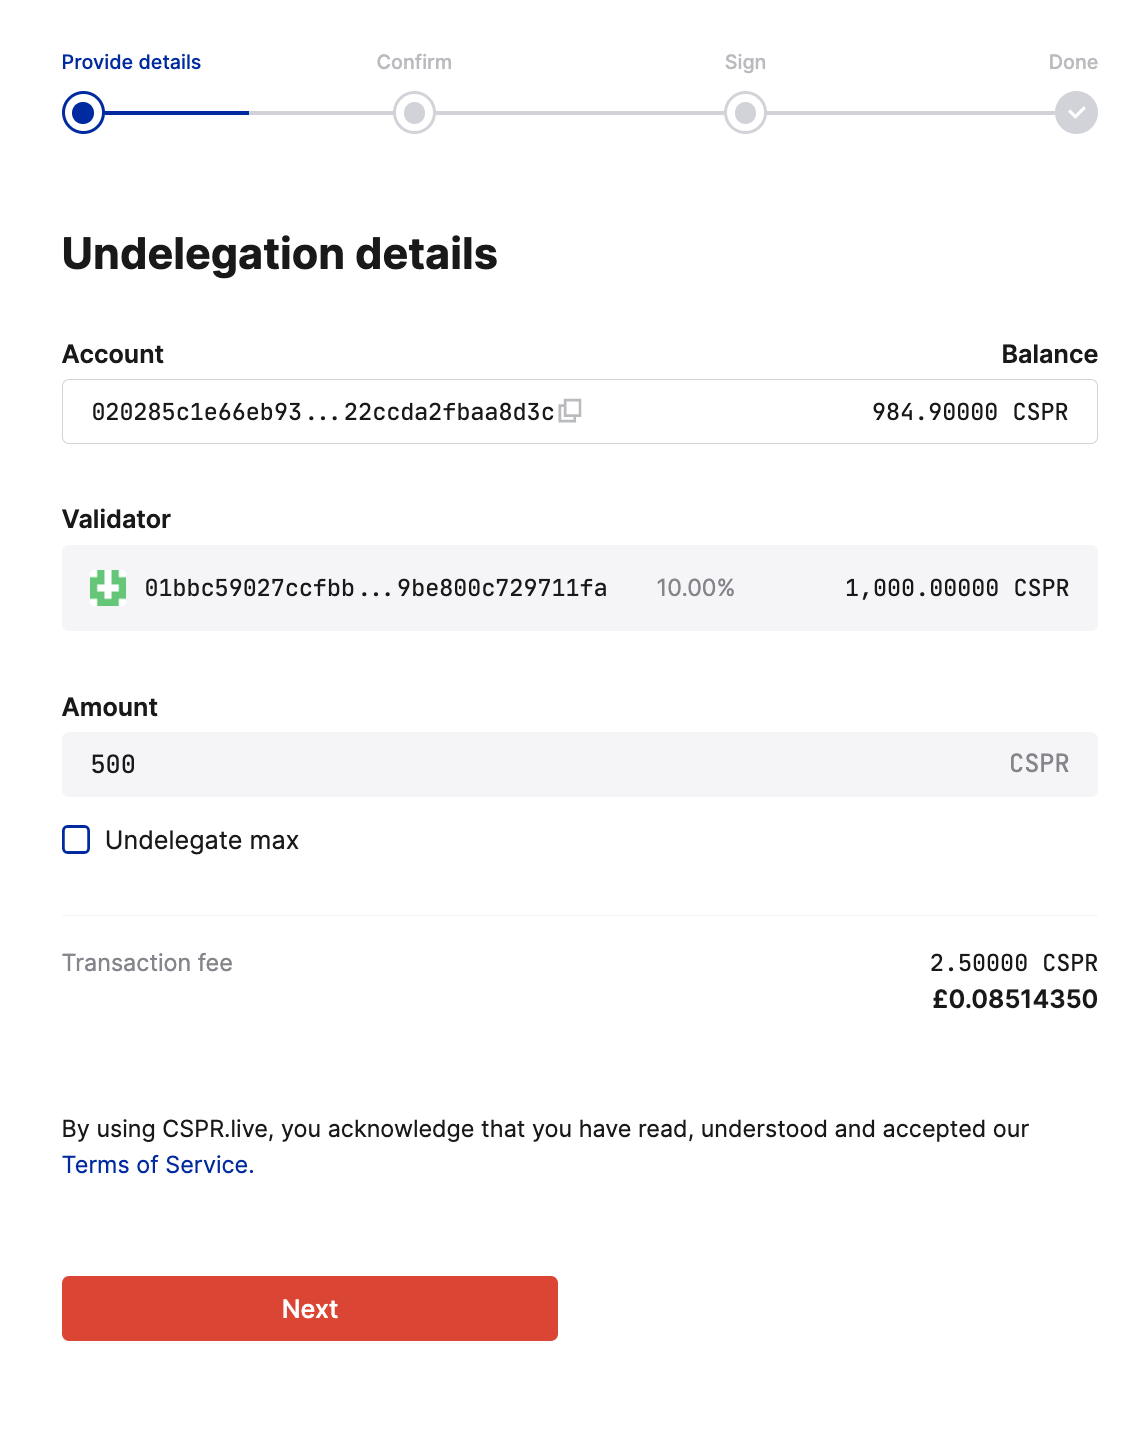Viewport: 1136px width, 1442px height.
Task: Click the checkmark icon in the Done step
Action: [x=1075, y=113]
